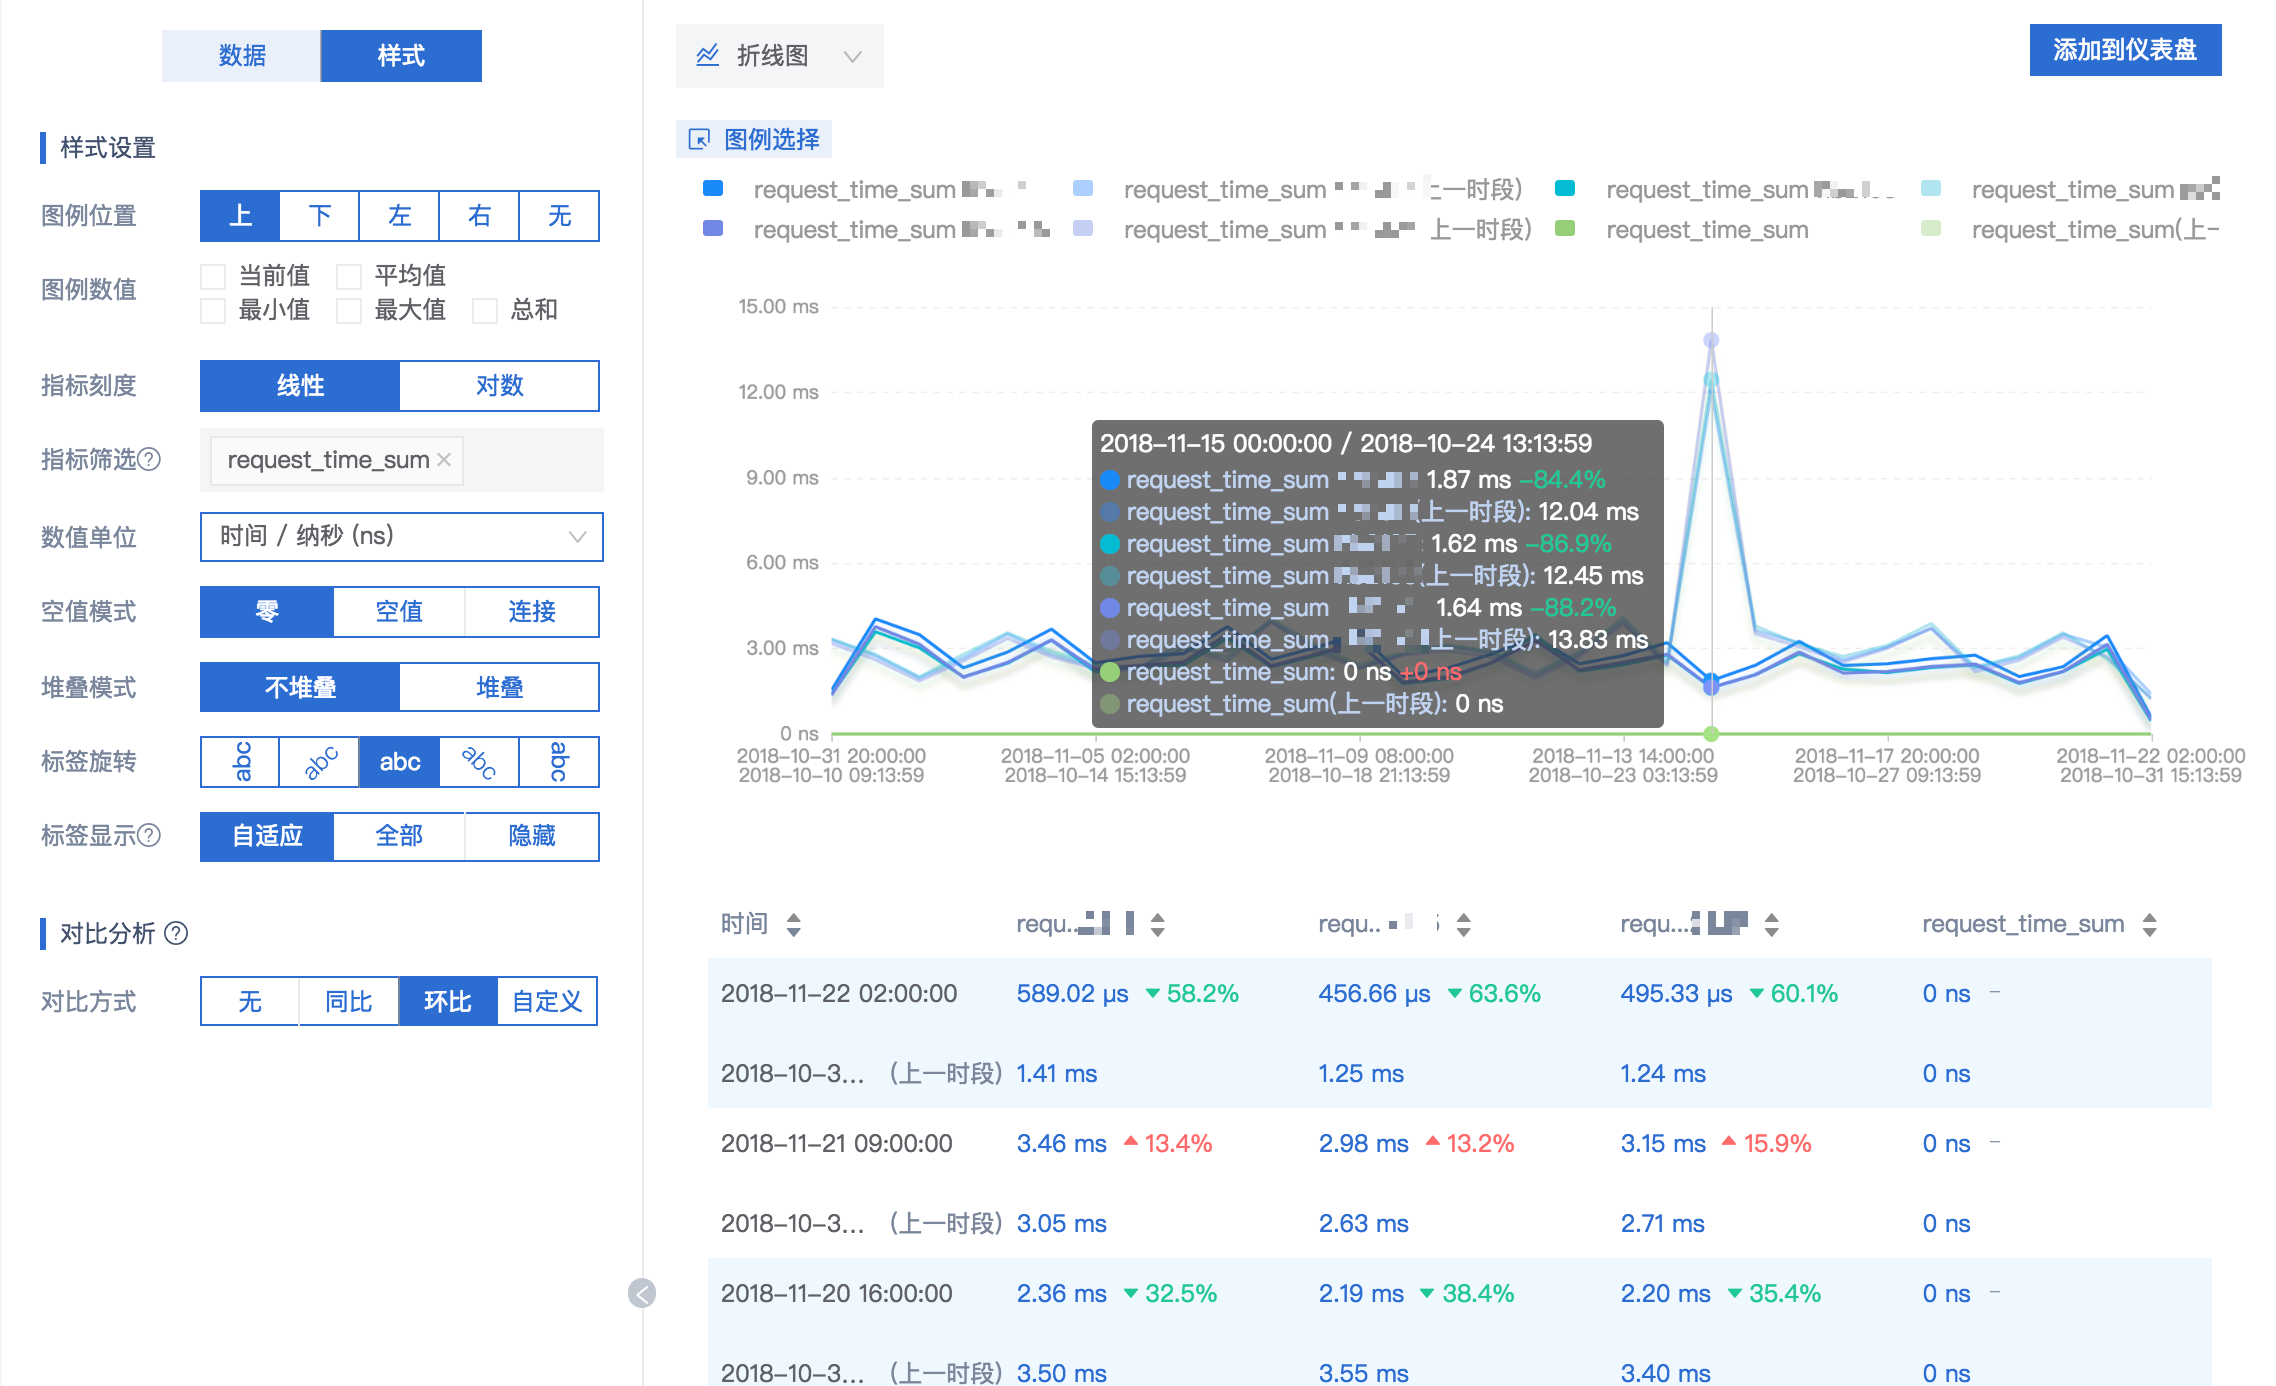Set comparison mode to 自定义

[547, 1002]
